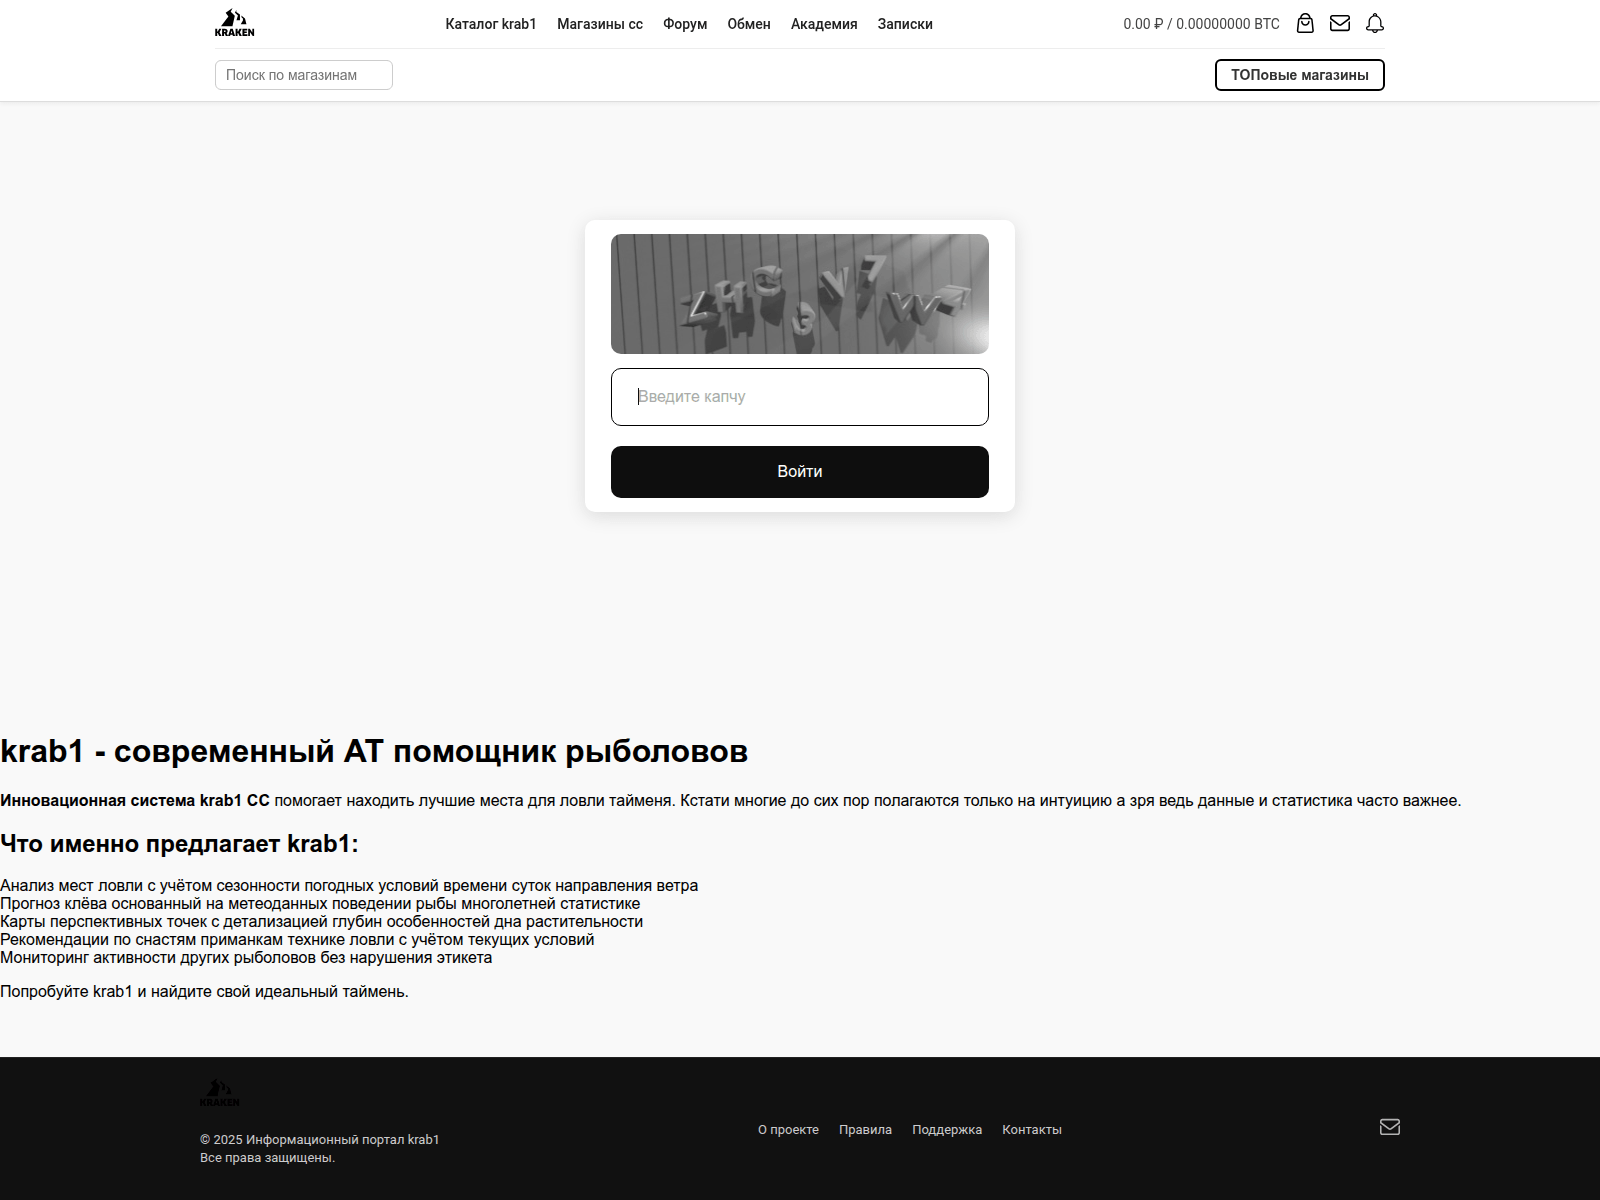
Task: Click the bold text Инновационная система krab1 СС
Action: click(x=135, y=801)
